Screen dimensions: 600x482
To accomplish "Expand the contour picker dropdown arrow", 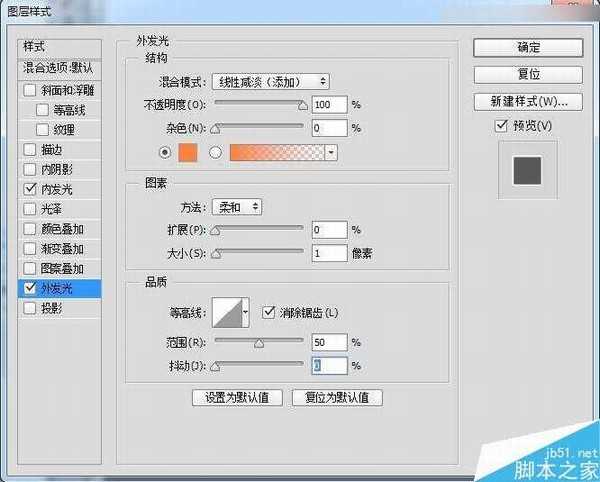I will [245, 313].
